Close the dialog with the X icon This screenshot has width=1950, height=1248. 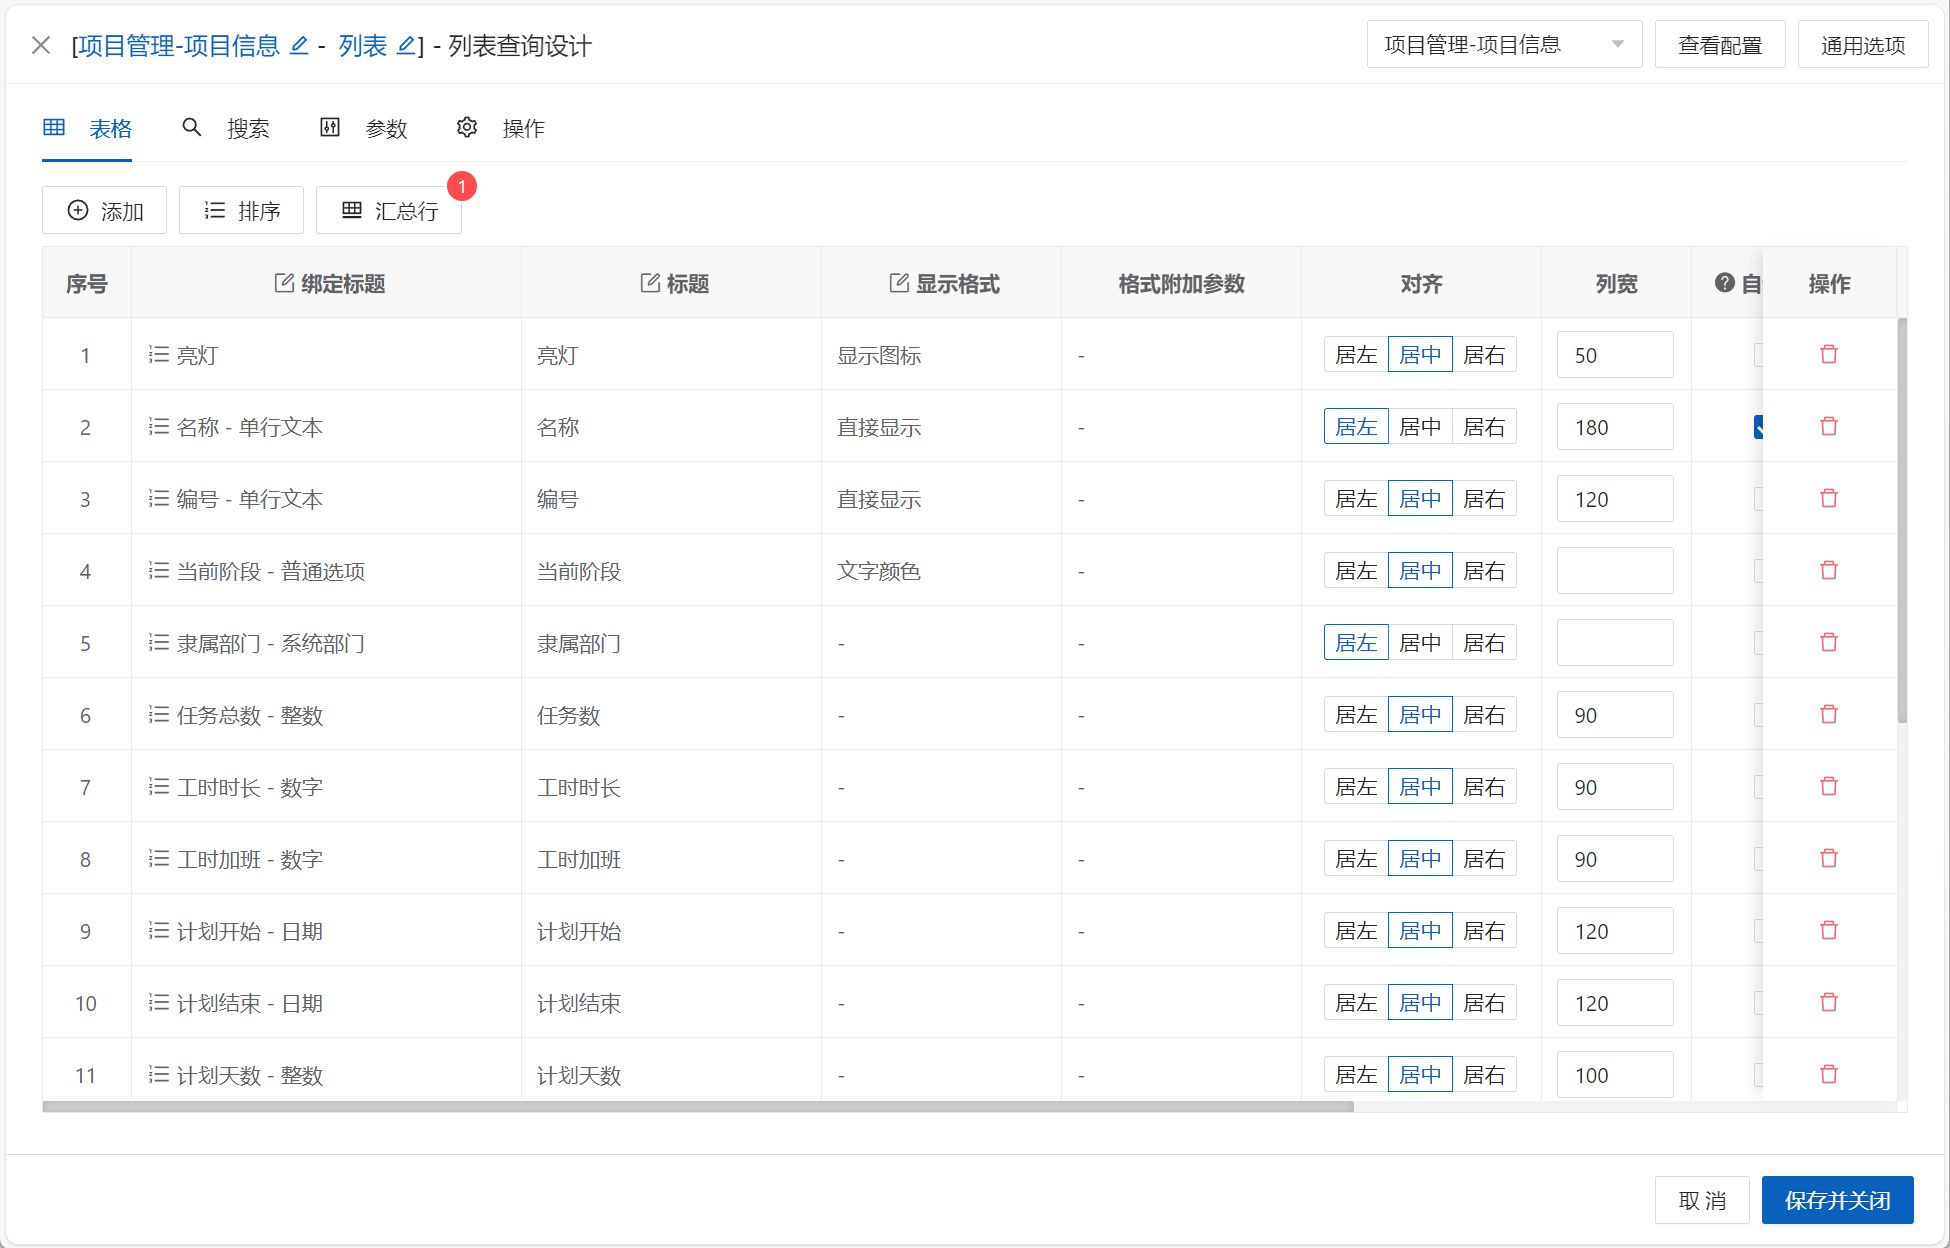point(41,45)
